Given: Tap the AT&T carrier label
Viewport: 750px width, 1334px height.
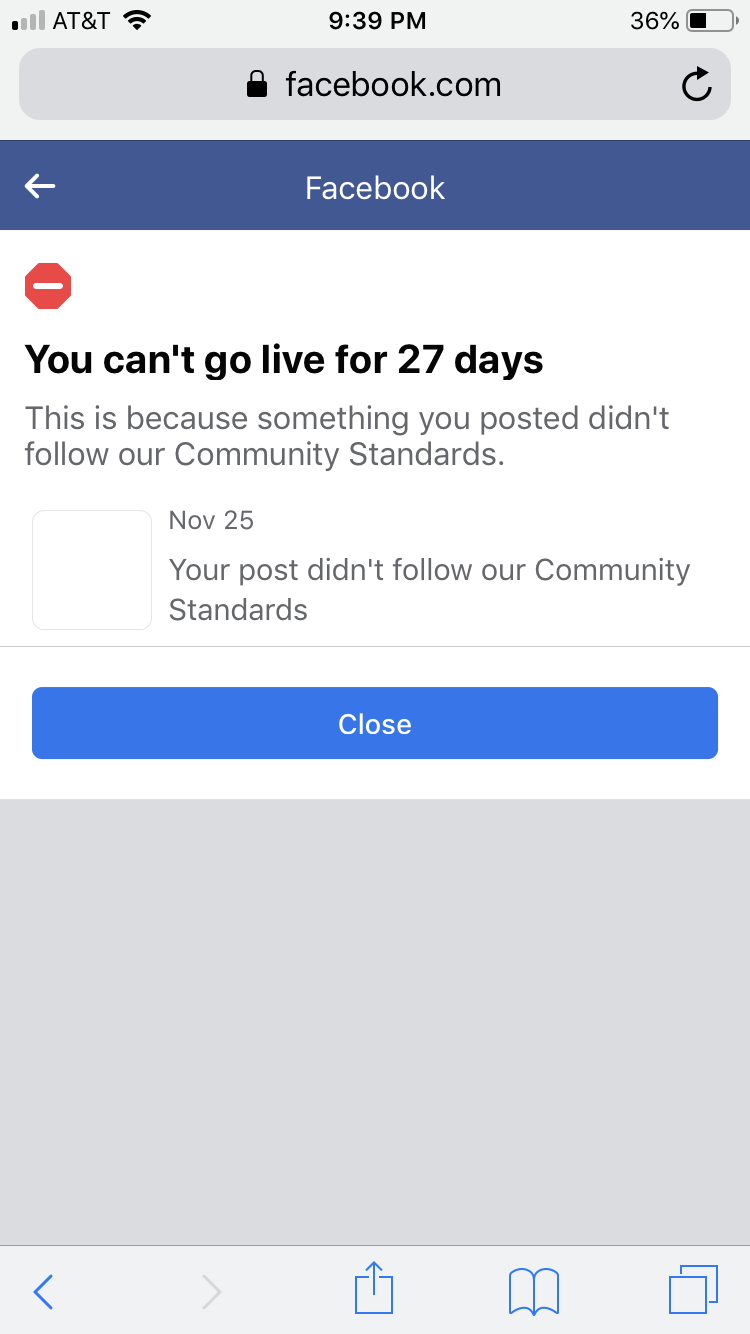Looking at the screenshot, I should tap(81, 21).
